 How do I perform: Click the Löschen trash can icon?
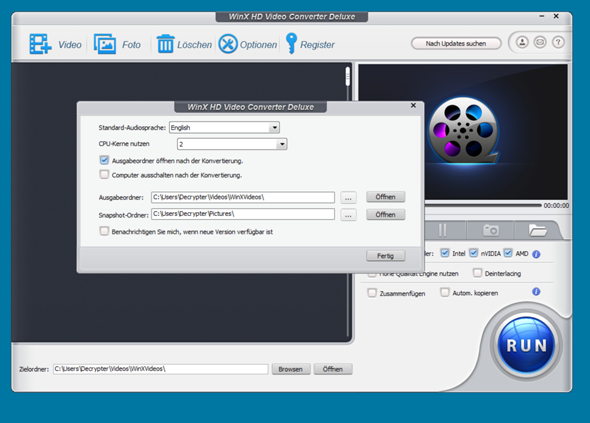point(165,44)
